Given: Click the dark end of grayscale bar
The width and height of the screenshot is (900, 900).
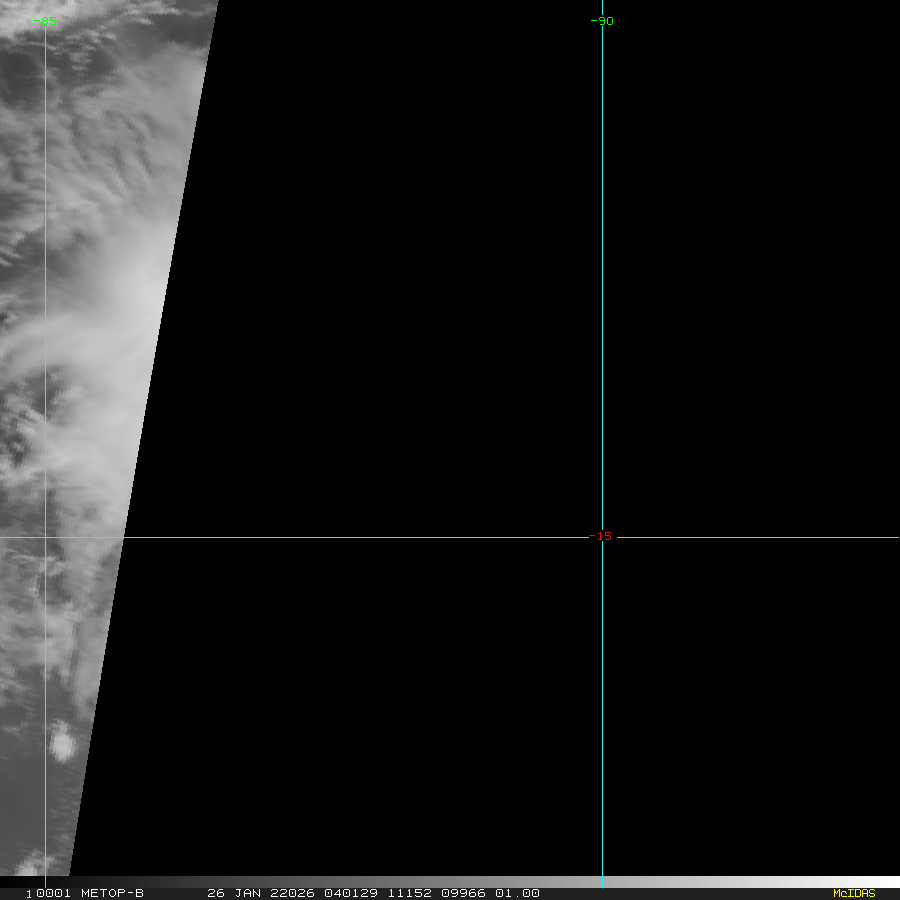Looking at the screenshot, I should click(x=20, y=882).
